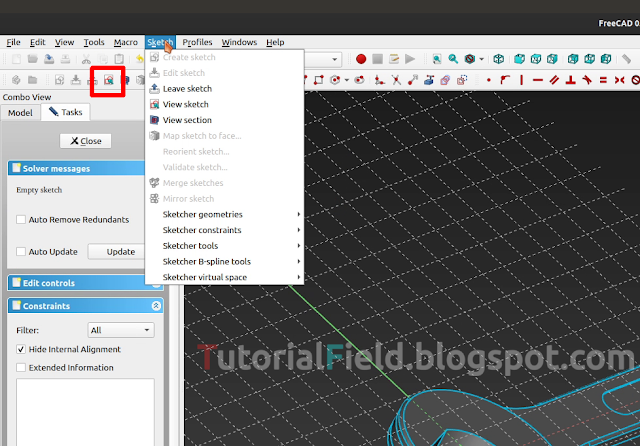Screen dimensions: 640x446
Task: Open draw style dropdown arrow
Action: [482, 59]
